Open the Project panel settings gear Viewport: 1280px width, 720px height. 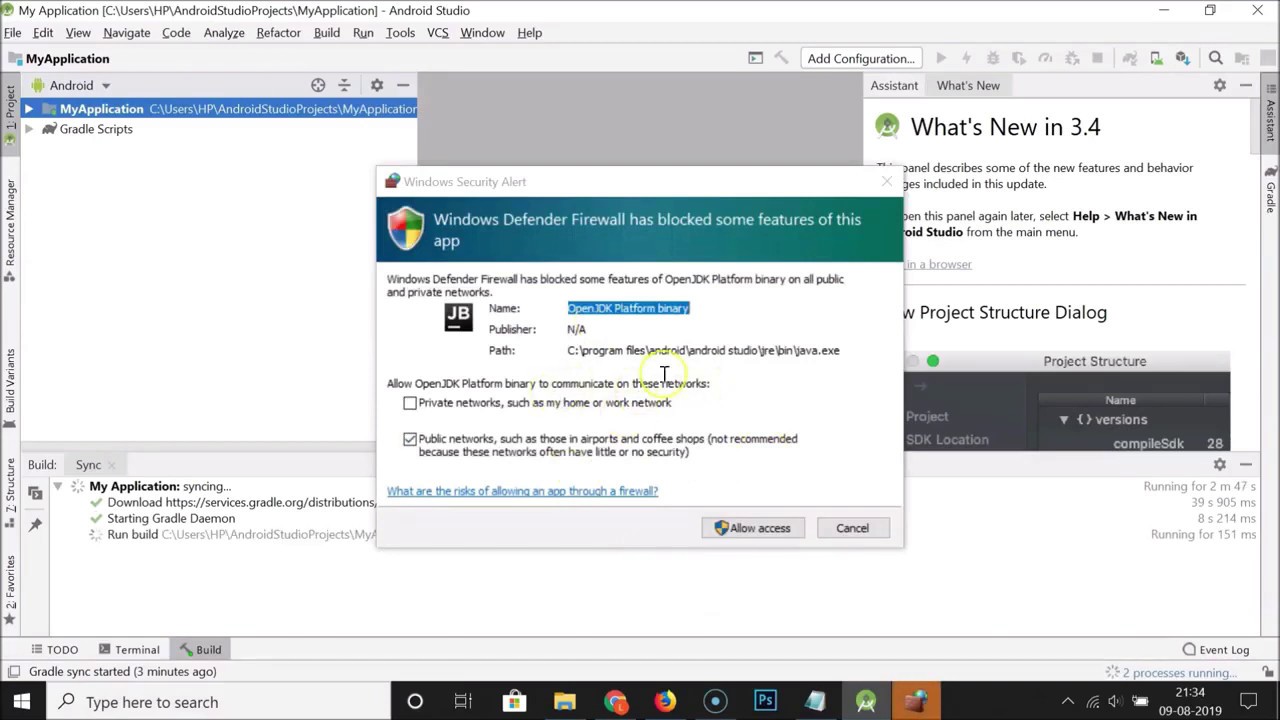[377, 85]
